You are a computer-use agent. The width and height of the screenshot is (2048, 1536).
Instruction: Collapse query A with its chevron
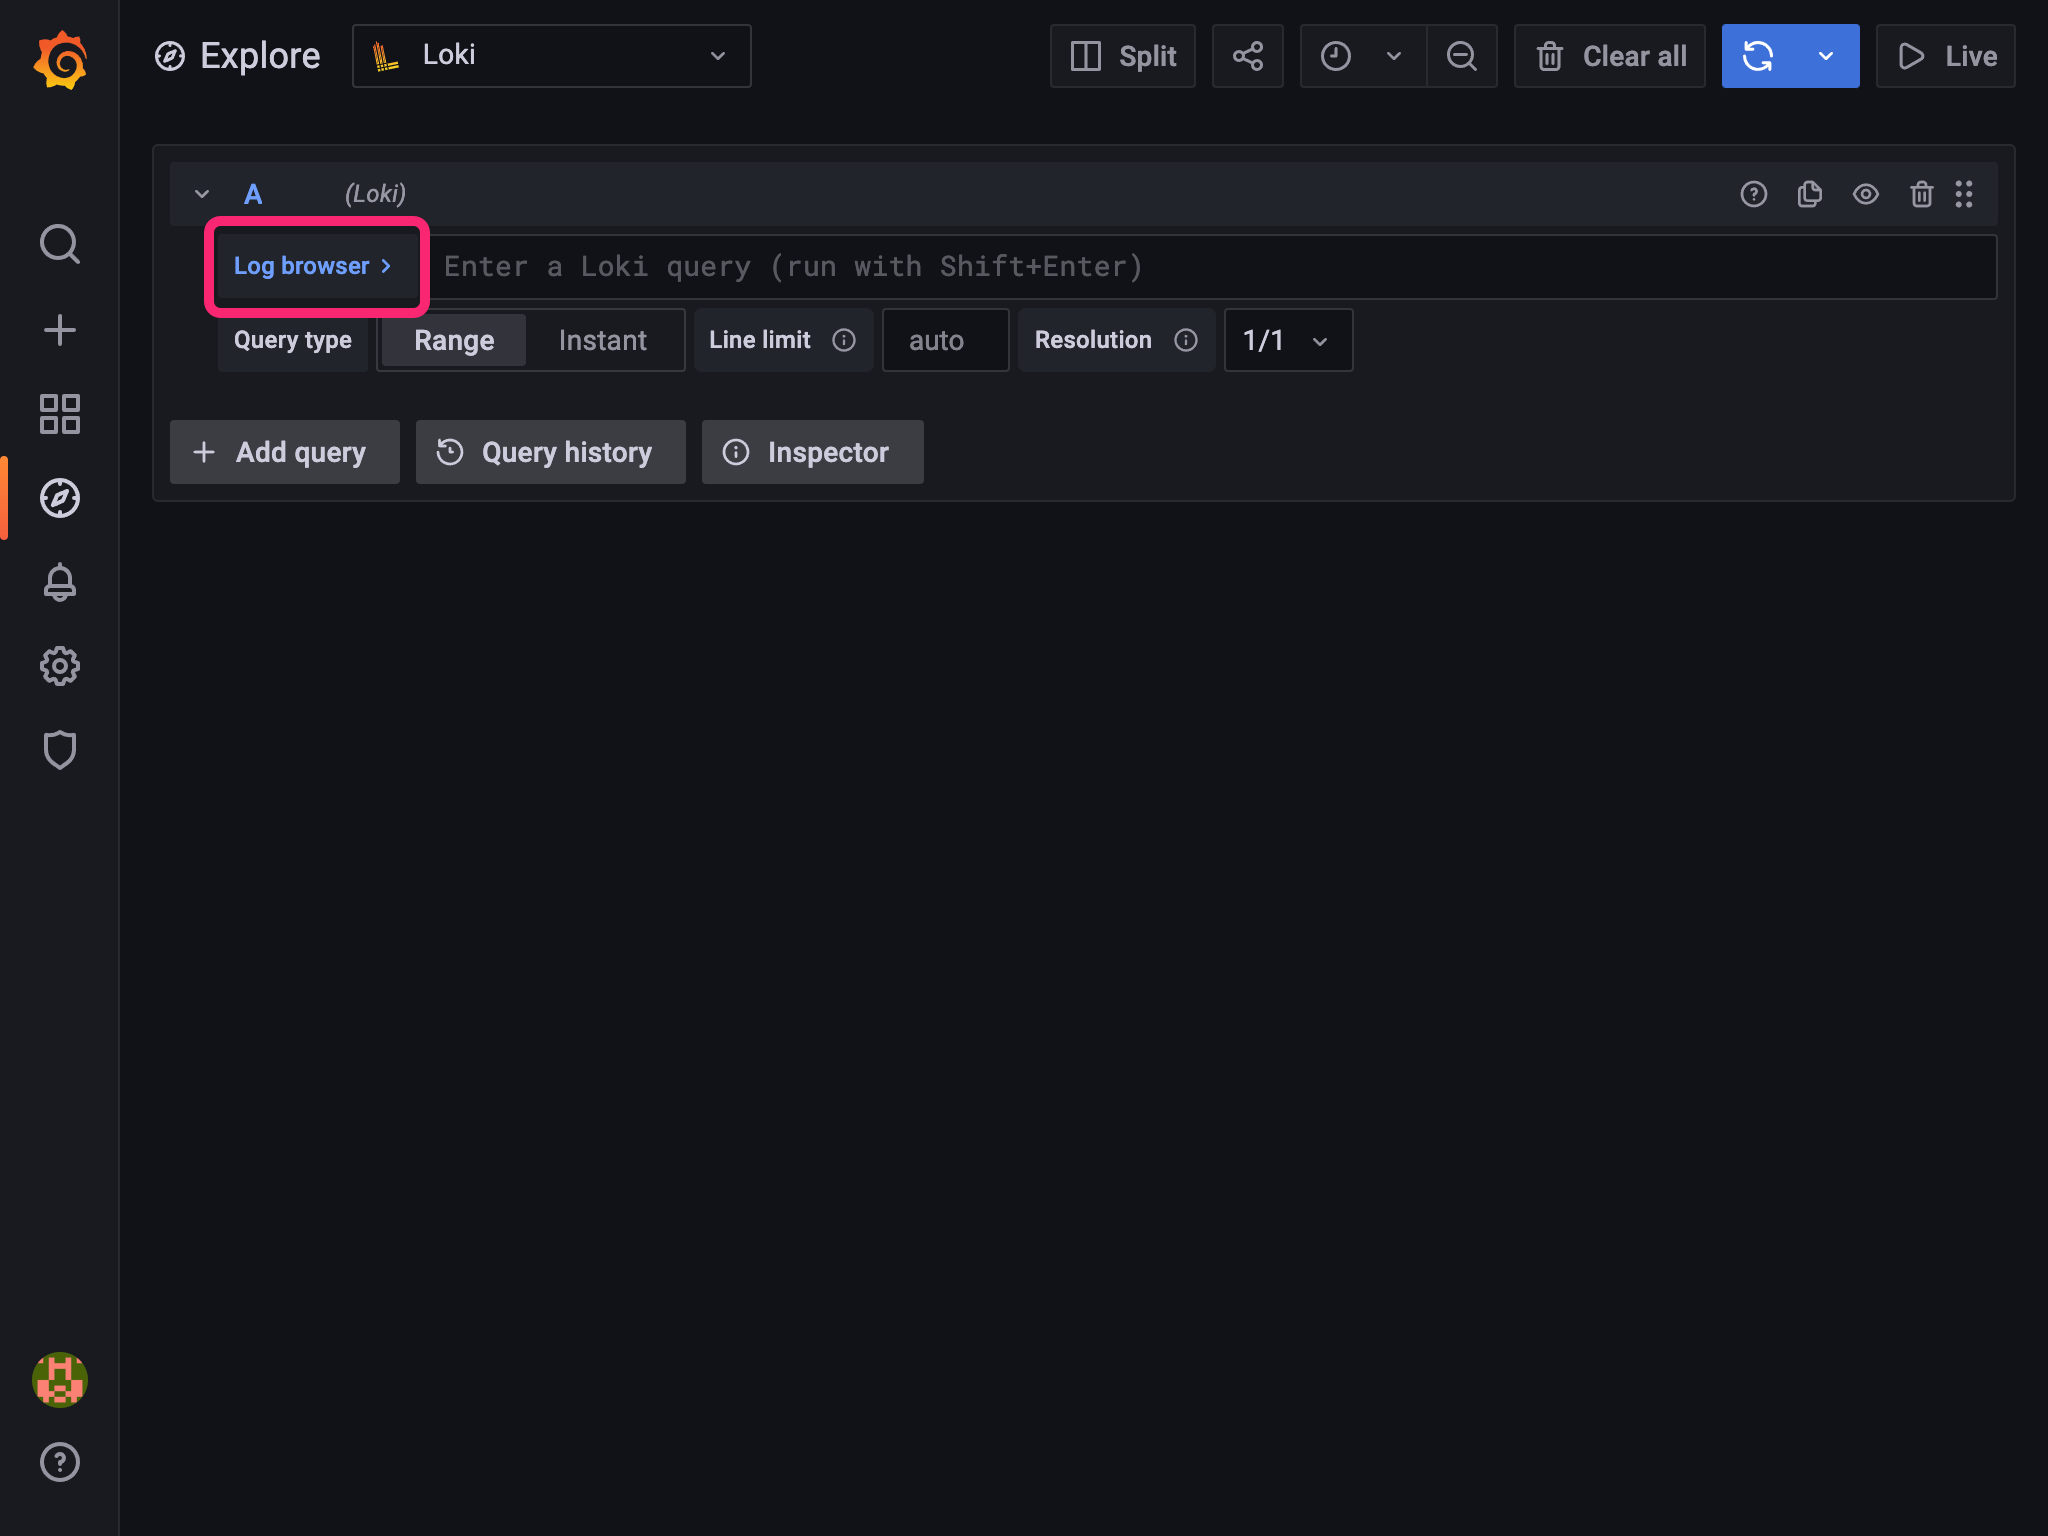[x=201, y=194]
